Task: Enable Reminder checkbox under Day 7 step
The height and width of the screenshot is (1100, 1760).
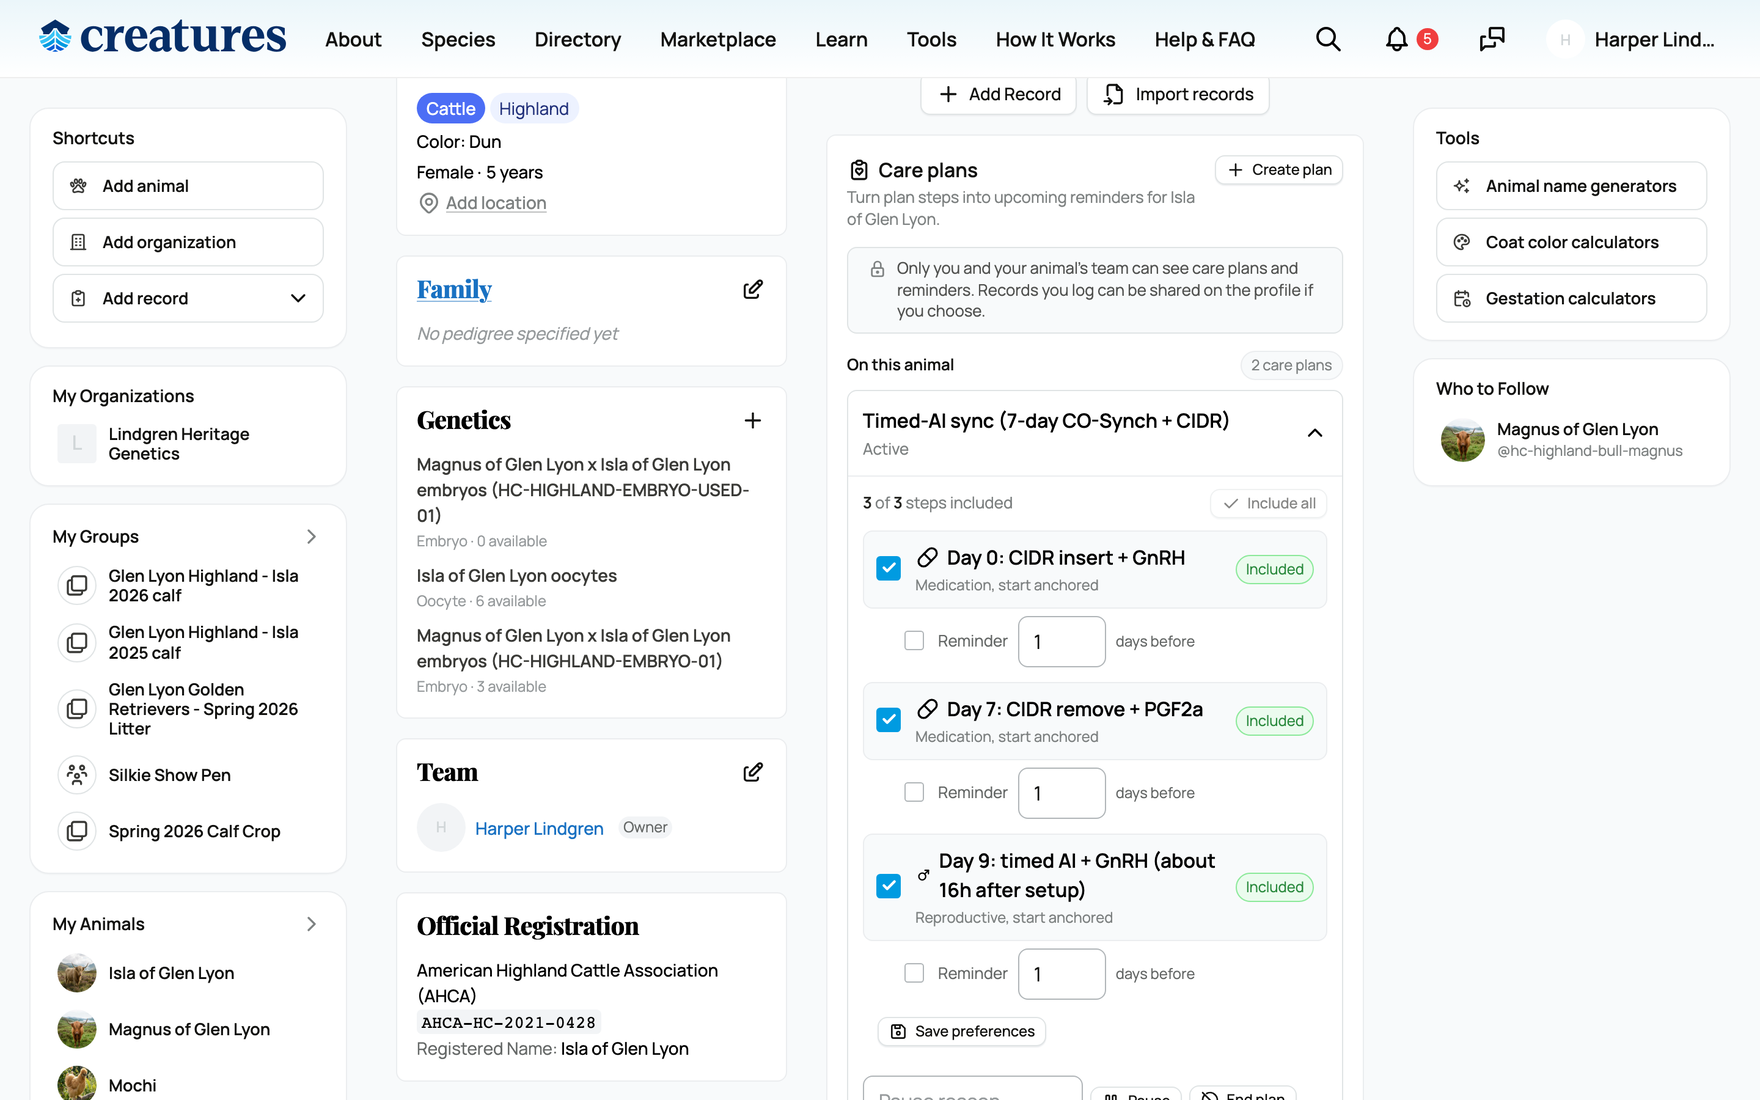Action: (914, 792)
